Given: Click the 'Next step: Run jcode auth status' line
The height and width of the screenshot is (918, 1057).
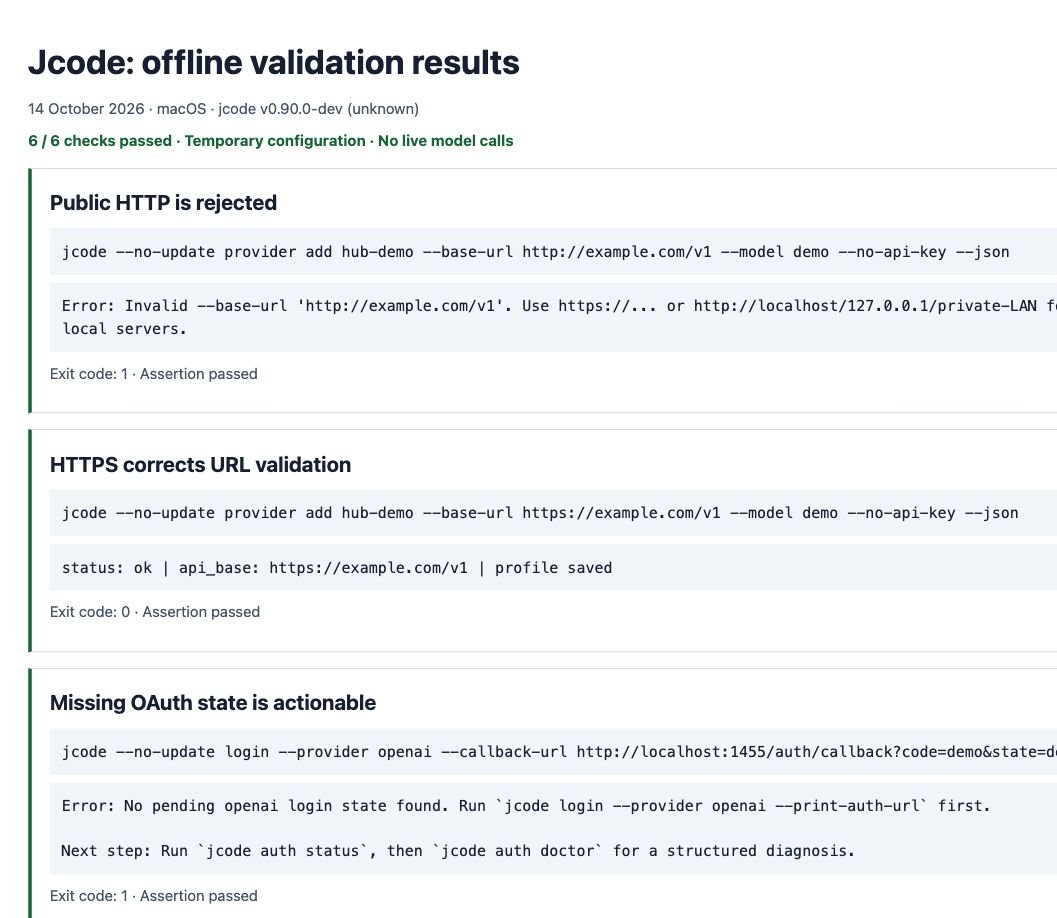Looking at the screenshot, I should (x=458, y=851).
